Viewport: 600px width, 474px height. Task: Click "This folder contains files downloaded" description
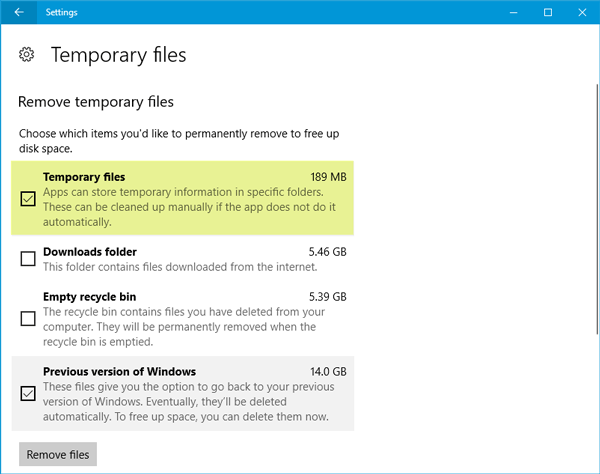[180, 267]
